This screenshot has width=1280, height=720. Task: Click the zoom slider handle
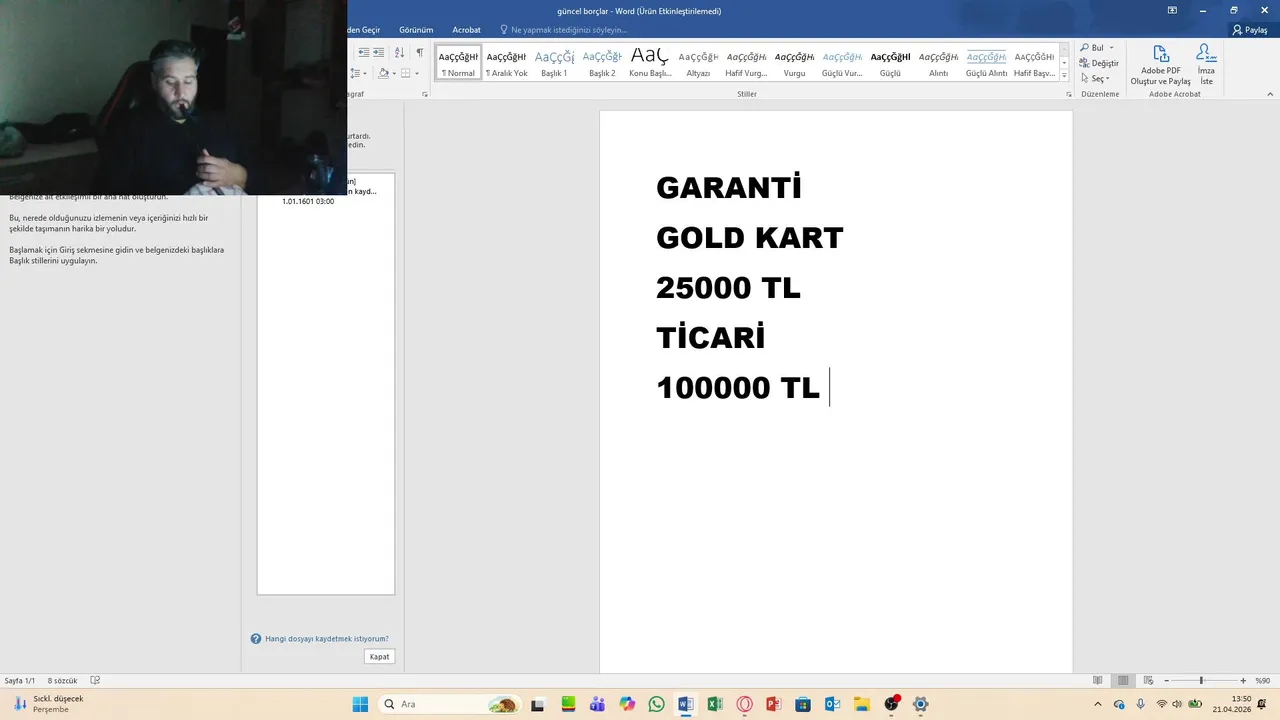(x=1201, y=681)
